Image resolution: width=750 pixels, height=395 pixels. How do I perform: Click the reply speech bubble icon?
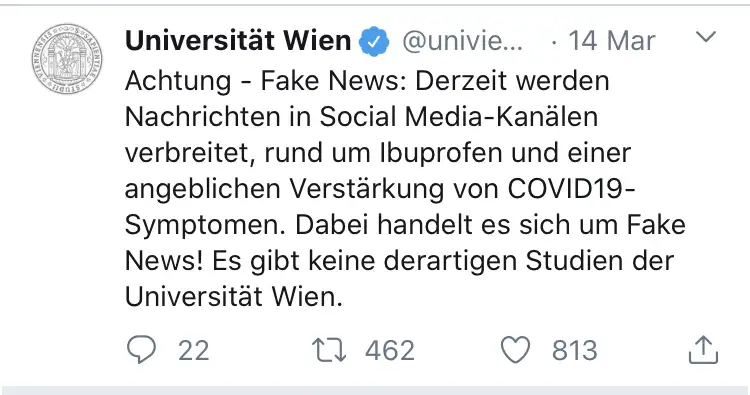141,350
